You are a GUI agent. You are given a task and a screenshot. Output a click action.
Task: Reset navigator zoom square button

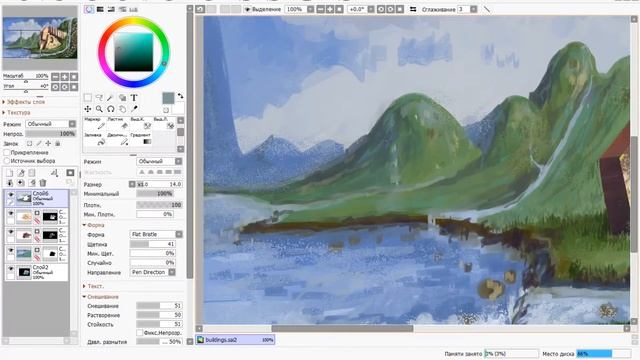tap(74, 76)
